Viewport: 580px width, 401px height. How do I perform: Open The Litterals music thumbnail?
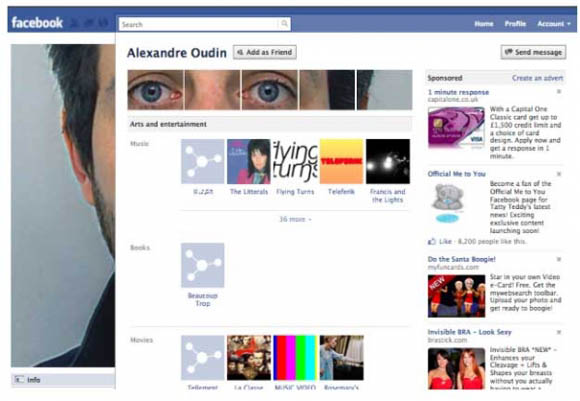(249, 161)
